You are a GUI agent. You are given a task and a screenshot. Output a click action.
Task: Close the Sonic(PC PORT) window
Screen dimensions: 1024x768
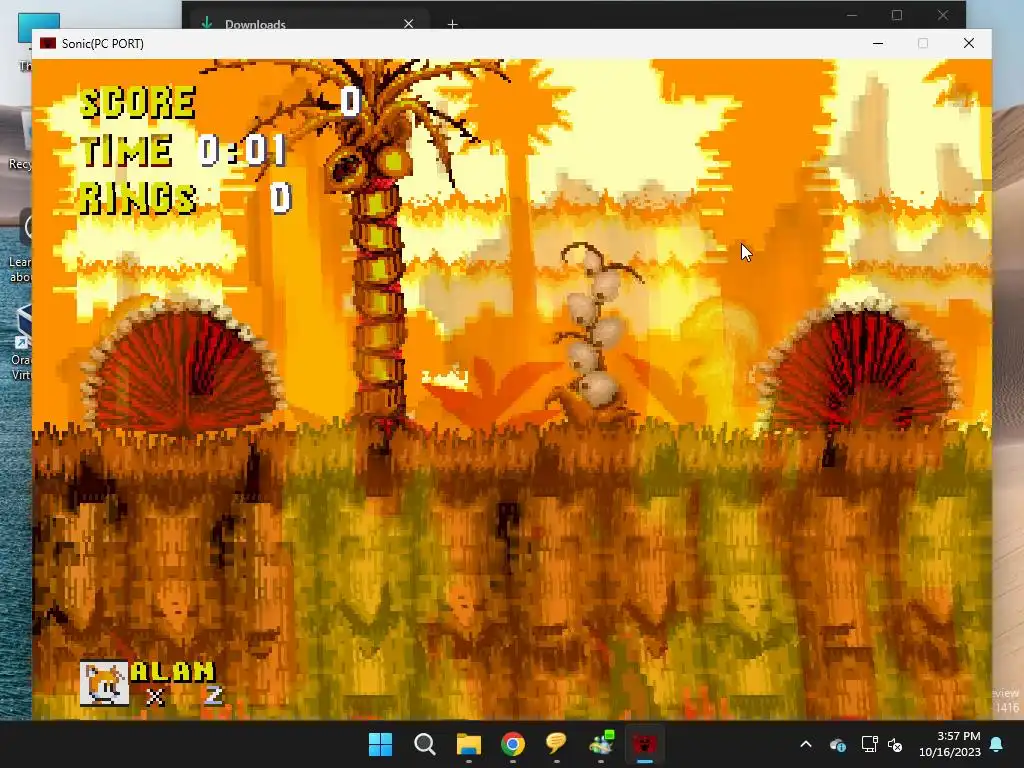968,43
